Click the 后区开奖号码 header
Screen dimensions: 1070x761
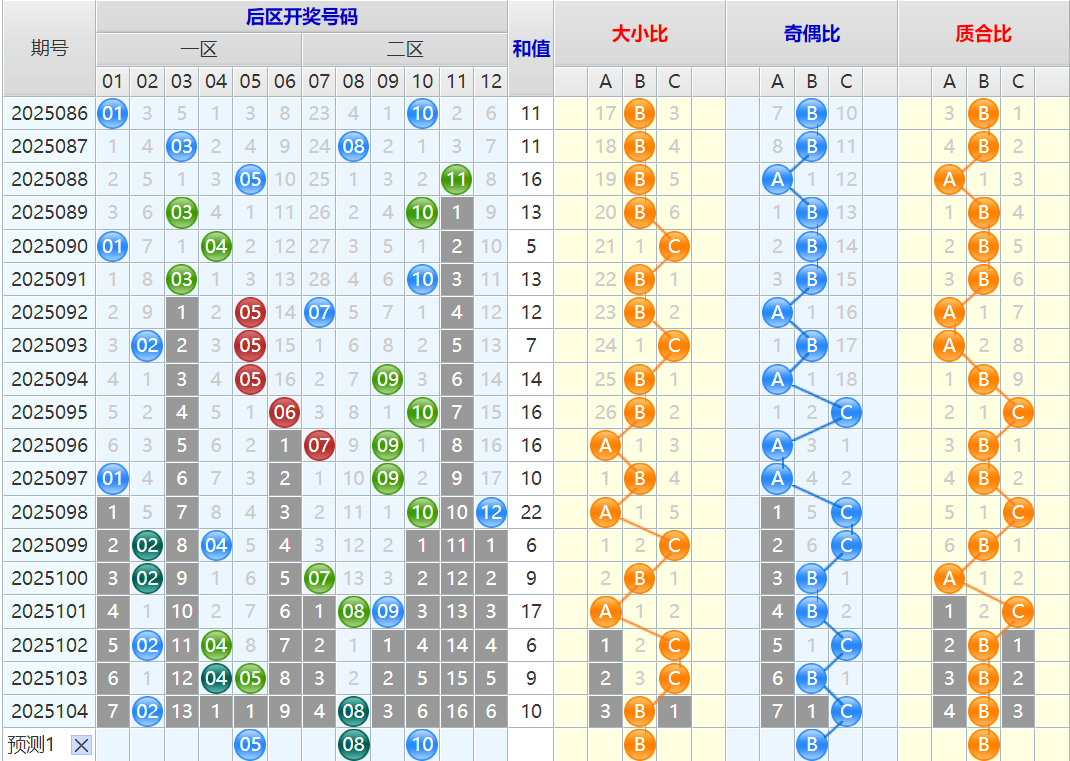point(302,17)
